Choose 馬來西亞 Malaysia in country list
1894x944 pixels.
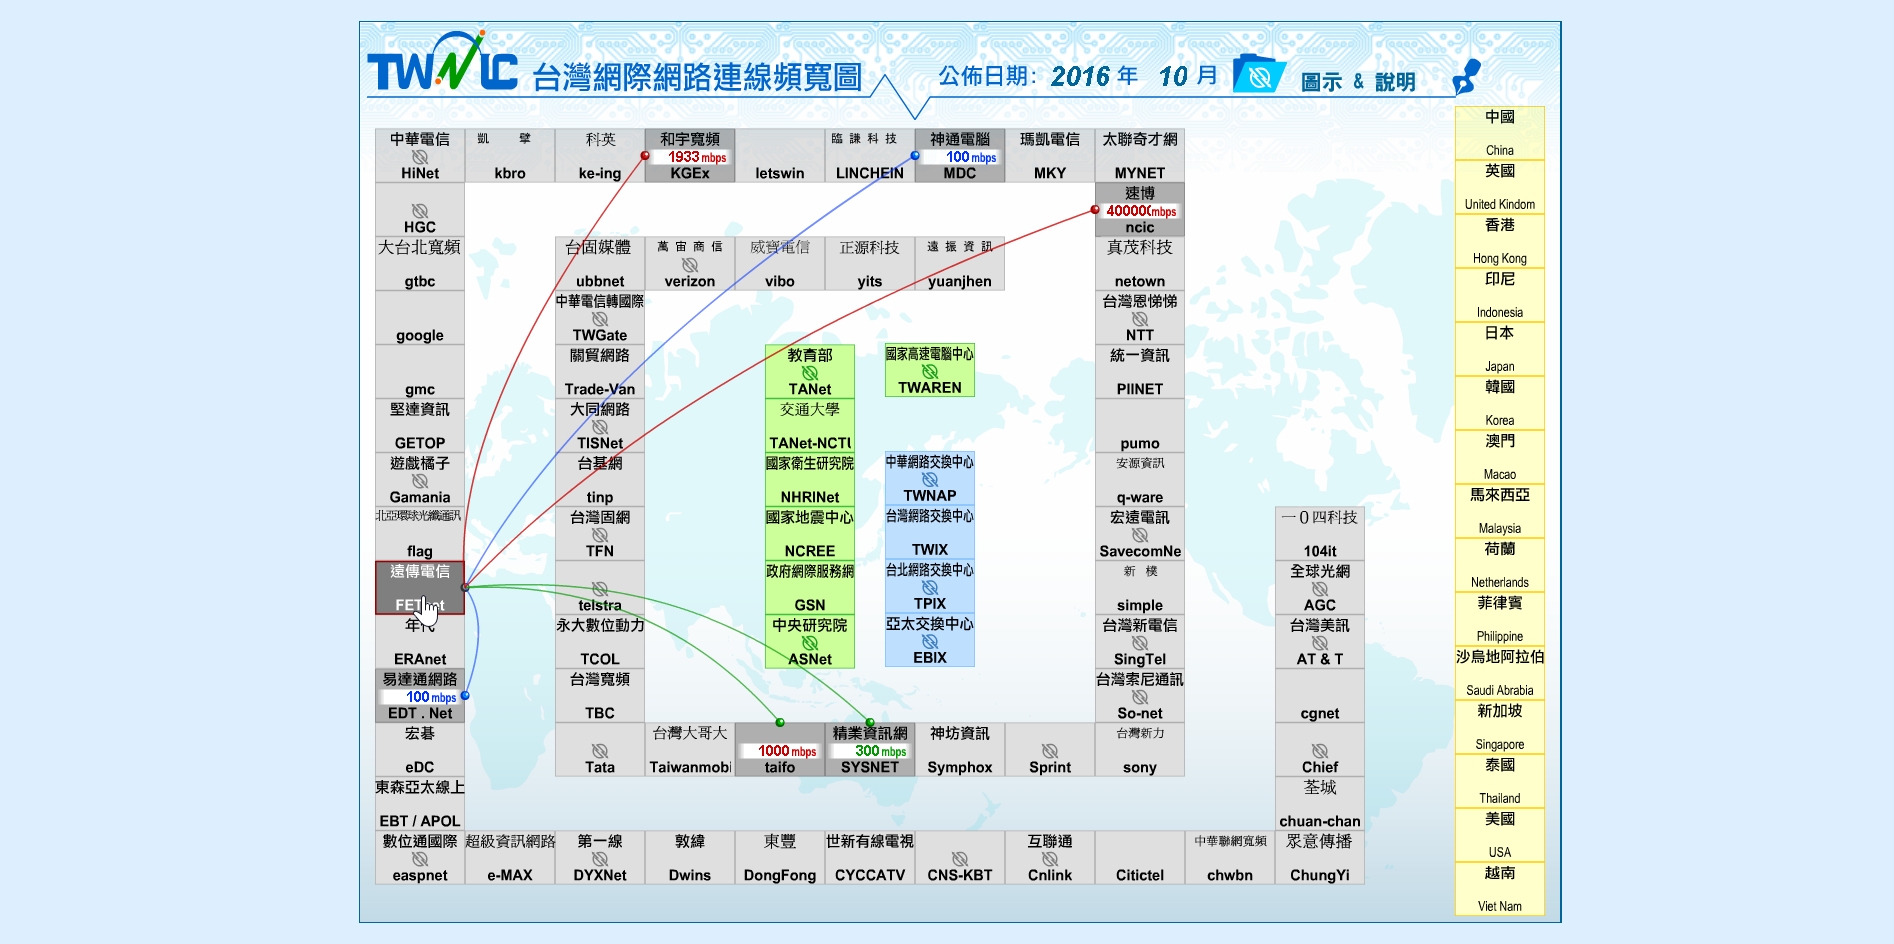[1500, 511]
